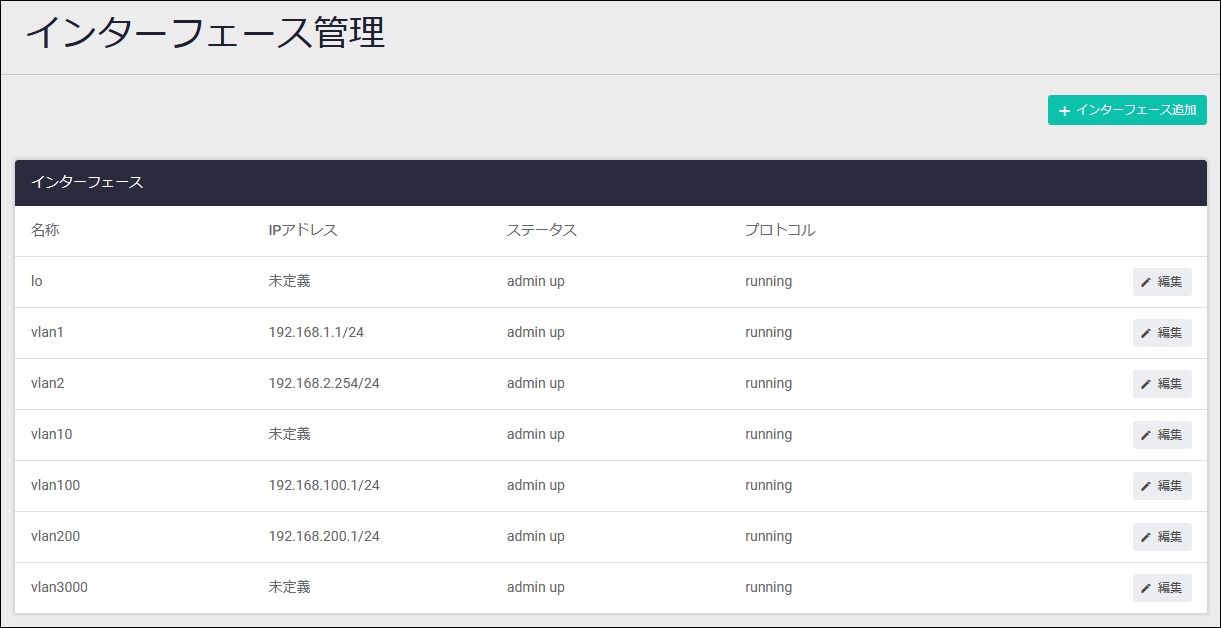Edit the vlan1 interface
1221x628 pixels.
coord(1161,333)
